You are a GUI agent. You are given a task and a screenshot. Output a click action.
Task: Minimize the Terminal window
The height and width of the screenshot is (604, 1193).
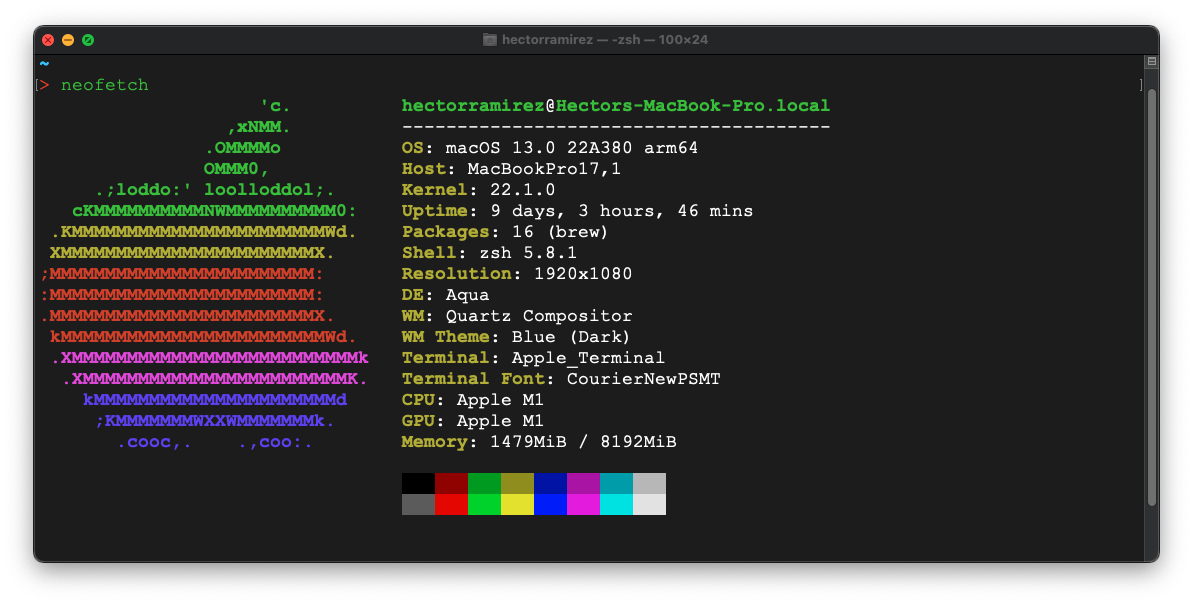(x=68, y=40)
